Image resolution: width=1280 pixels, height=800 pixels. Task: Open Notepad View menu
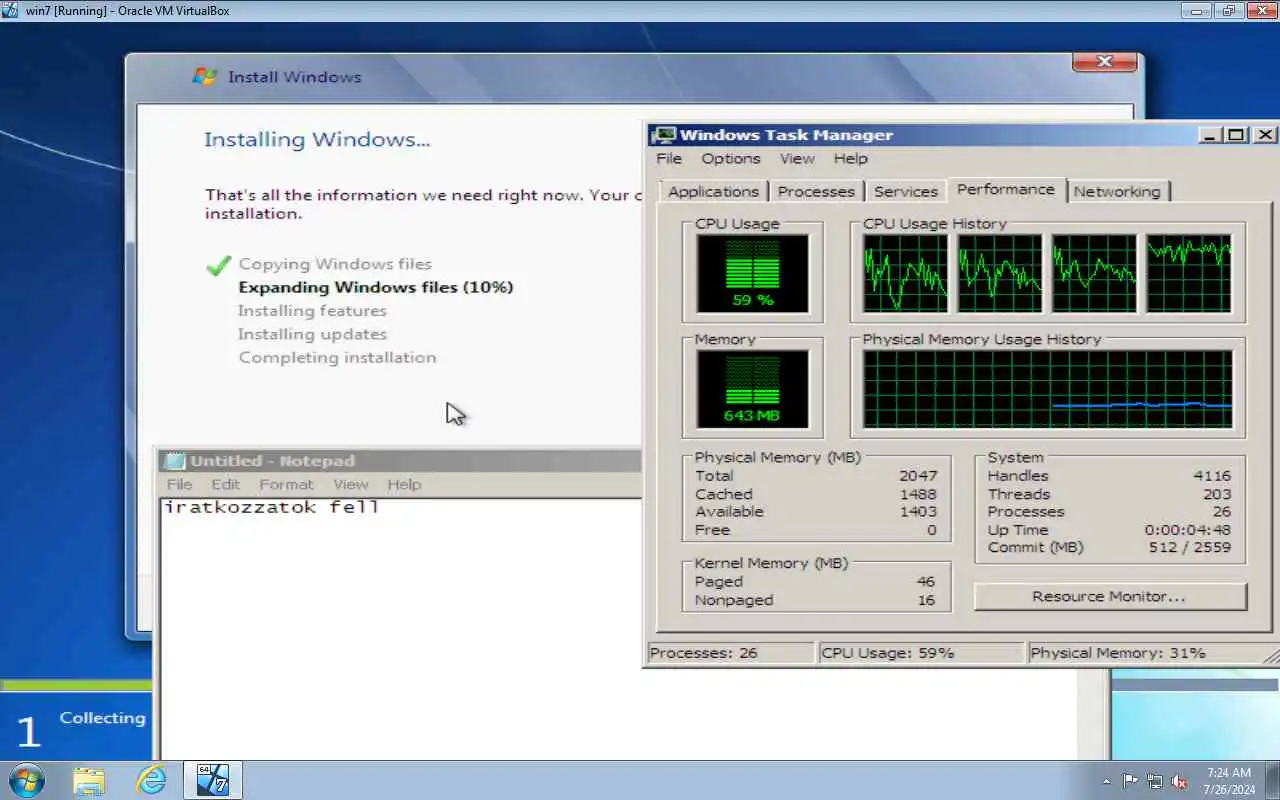click(x=351, y=484)
